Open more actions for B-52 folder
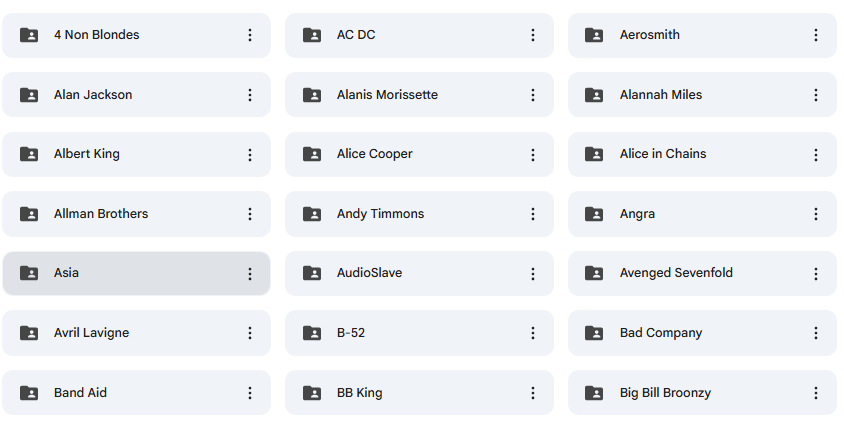Image resolution: width=844 pixels, height=421 pixels. 532,333
